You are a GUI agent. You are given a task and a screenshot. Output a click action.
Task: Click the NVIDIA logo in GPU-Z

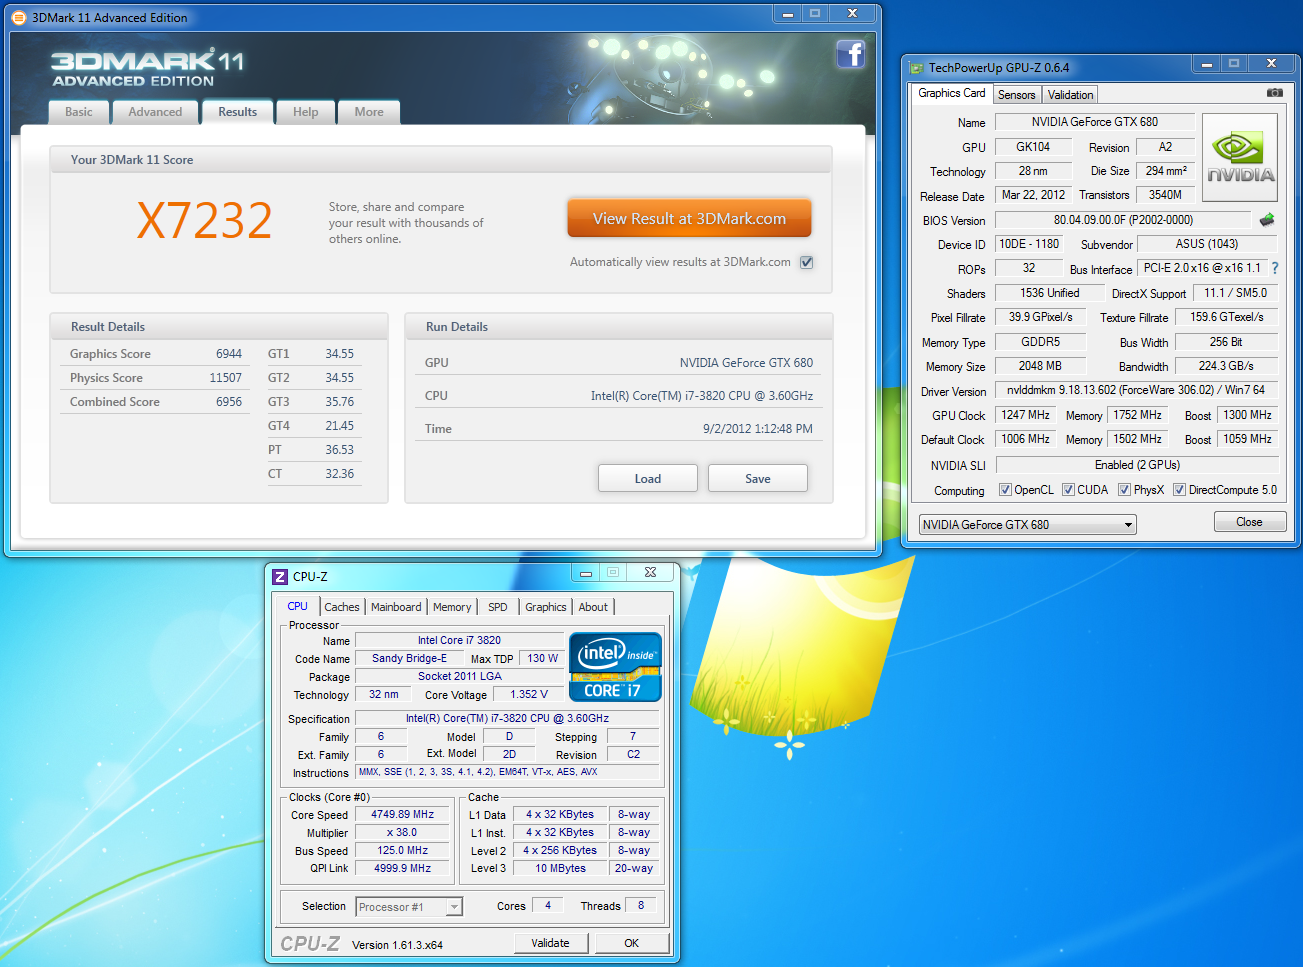click(1240, 158)
